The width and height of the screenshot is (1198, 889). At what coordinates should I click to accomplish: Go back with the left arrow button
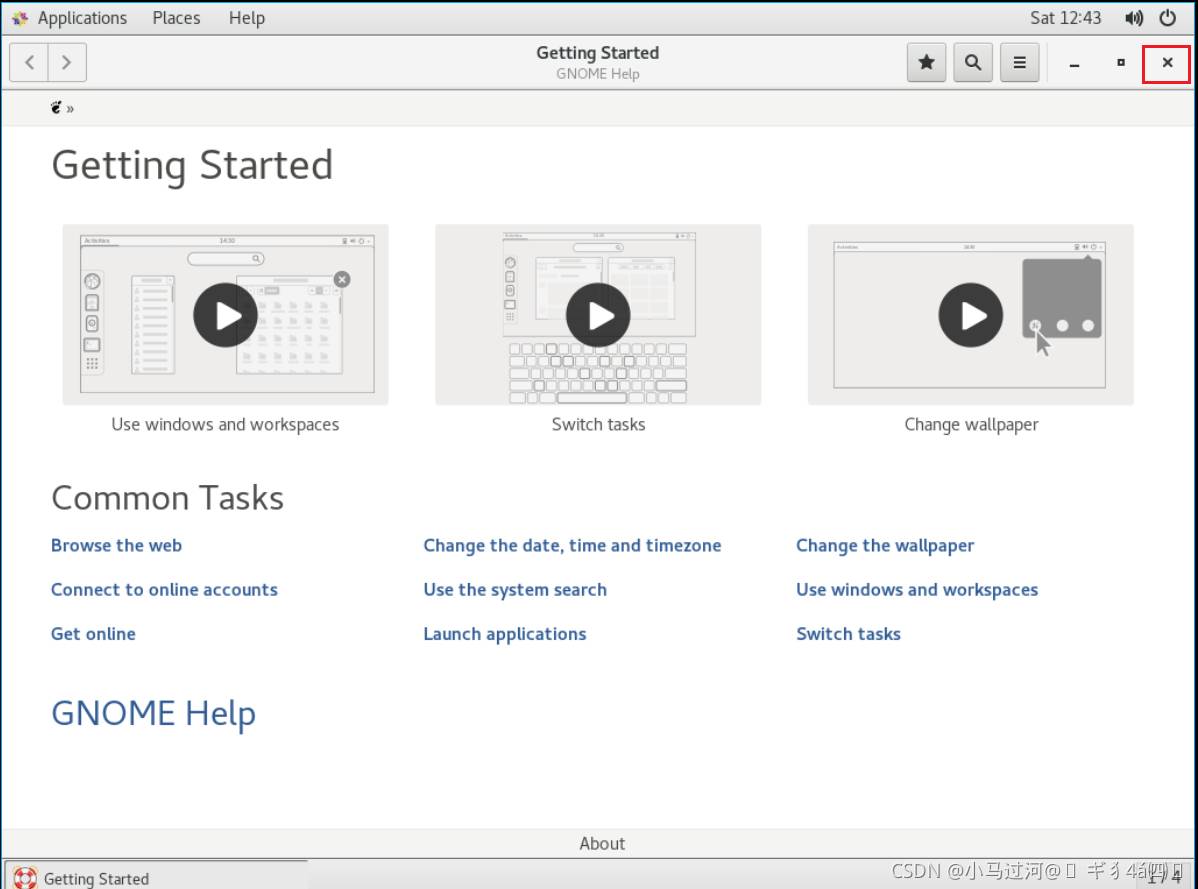(29, 62)
